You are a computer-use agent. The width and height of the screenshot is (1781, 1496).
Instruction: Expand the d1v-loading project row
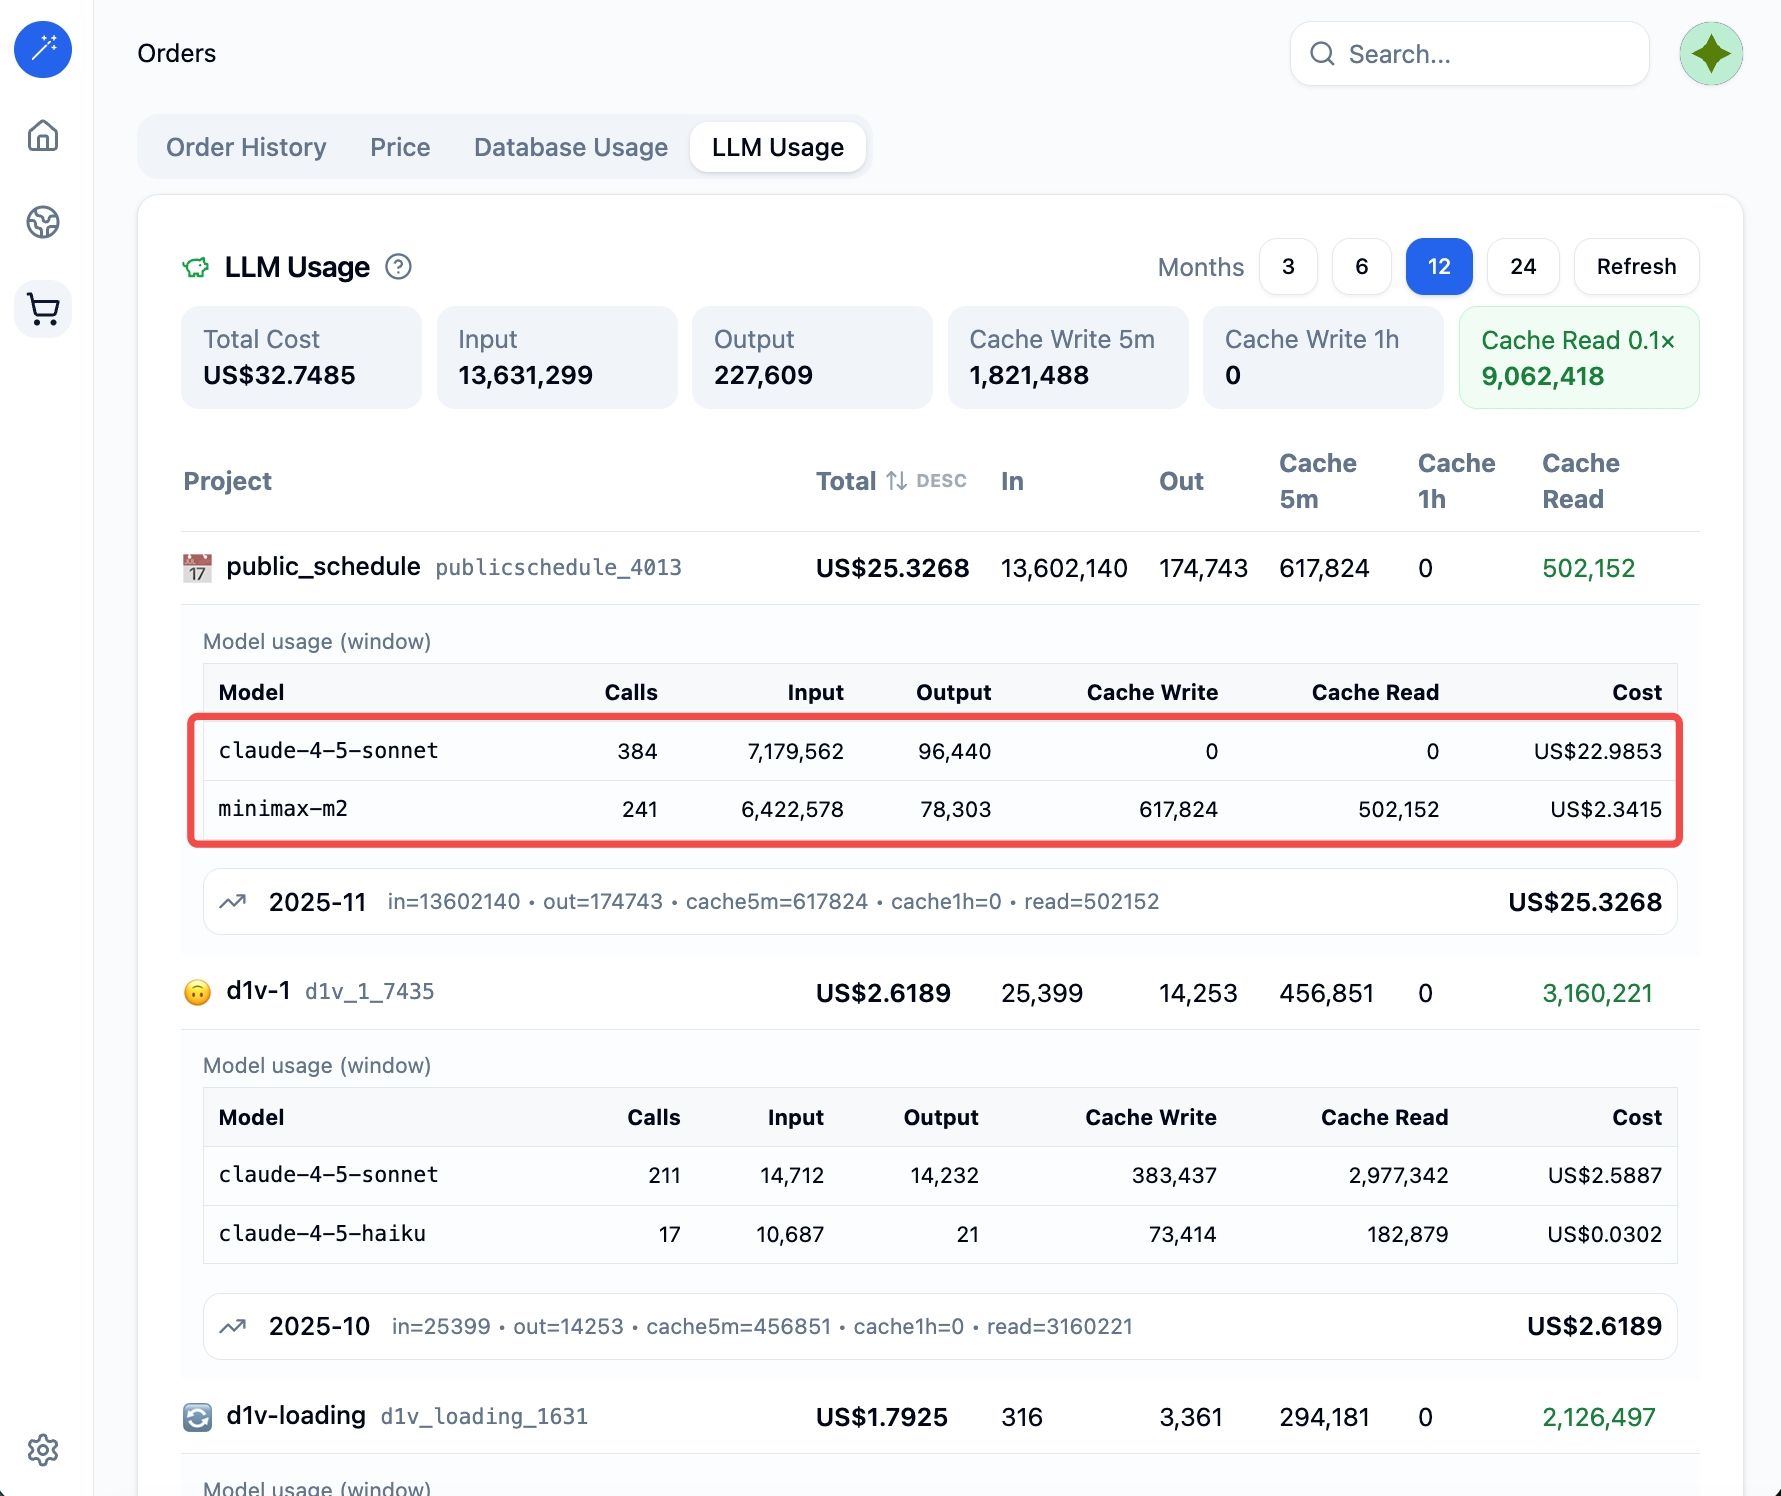pos(296,1416)
